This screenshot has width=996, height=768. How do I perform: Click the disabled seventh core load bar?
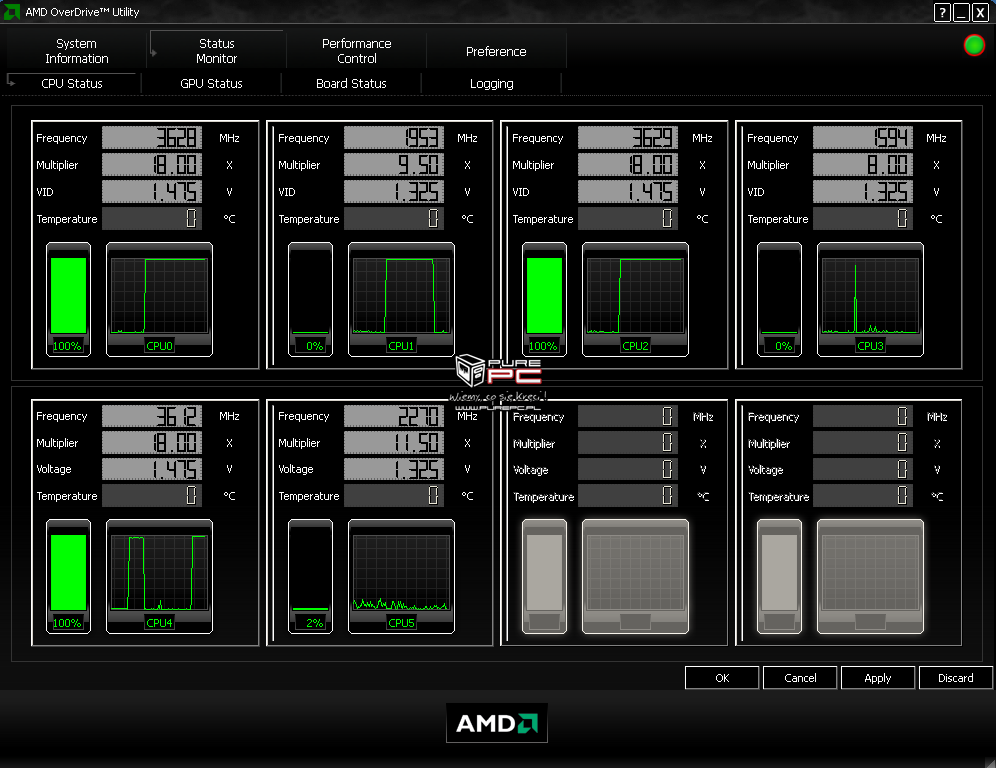pos(544,577)
